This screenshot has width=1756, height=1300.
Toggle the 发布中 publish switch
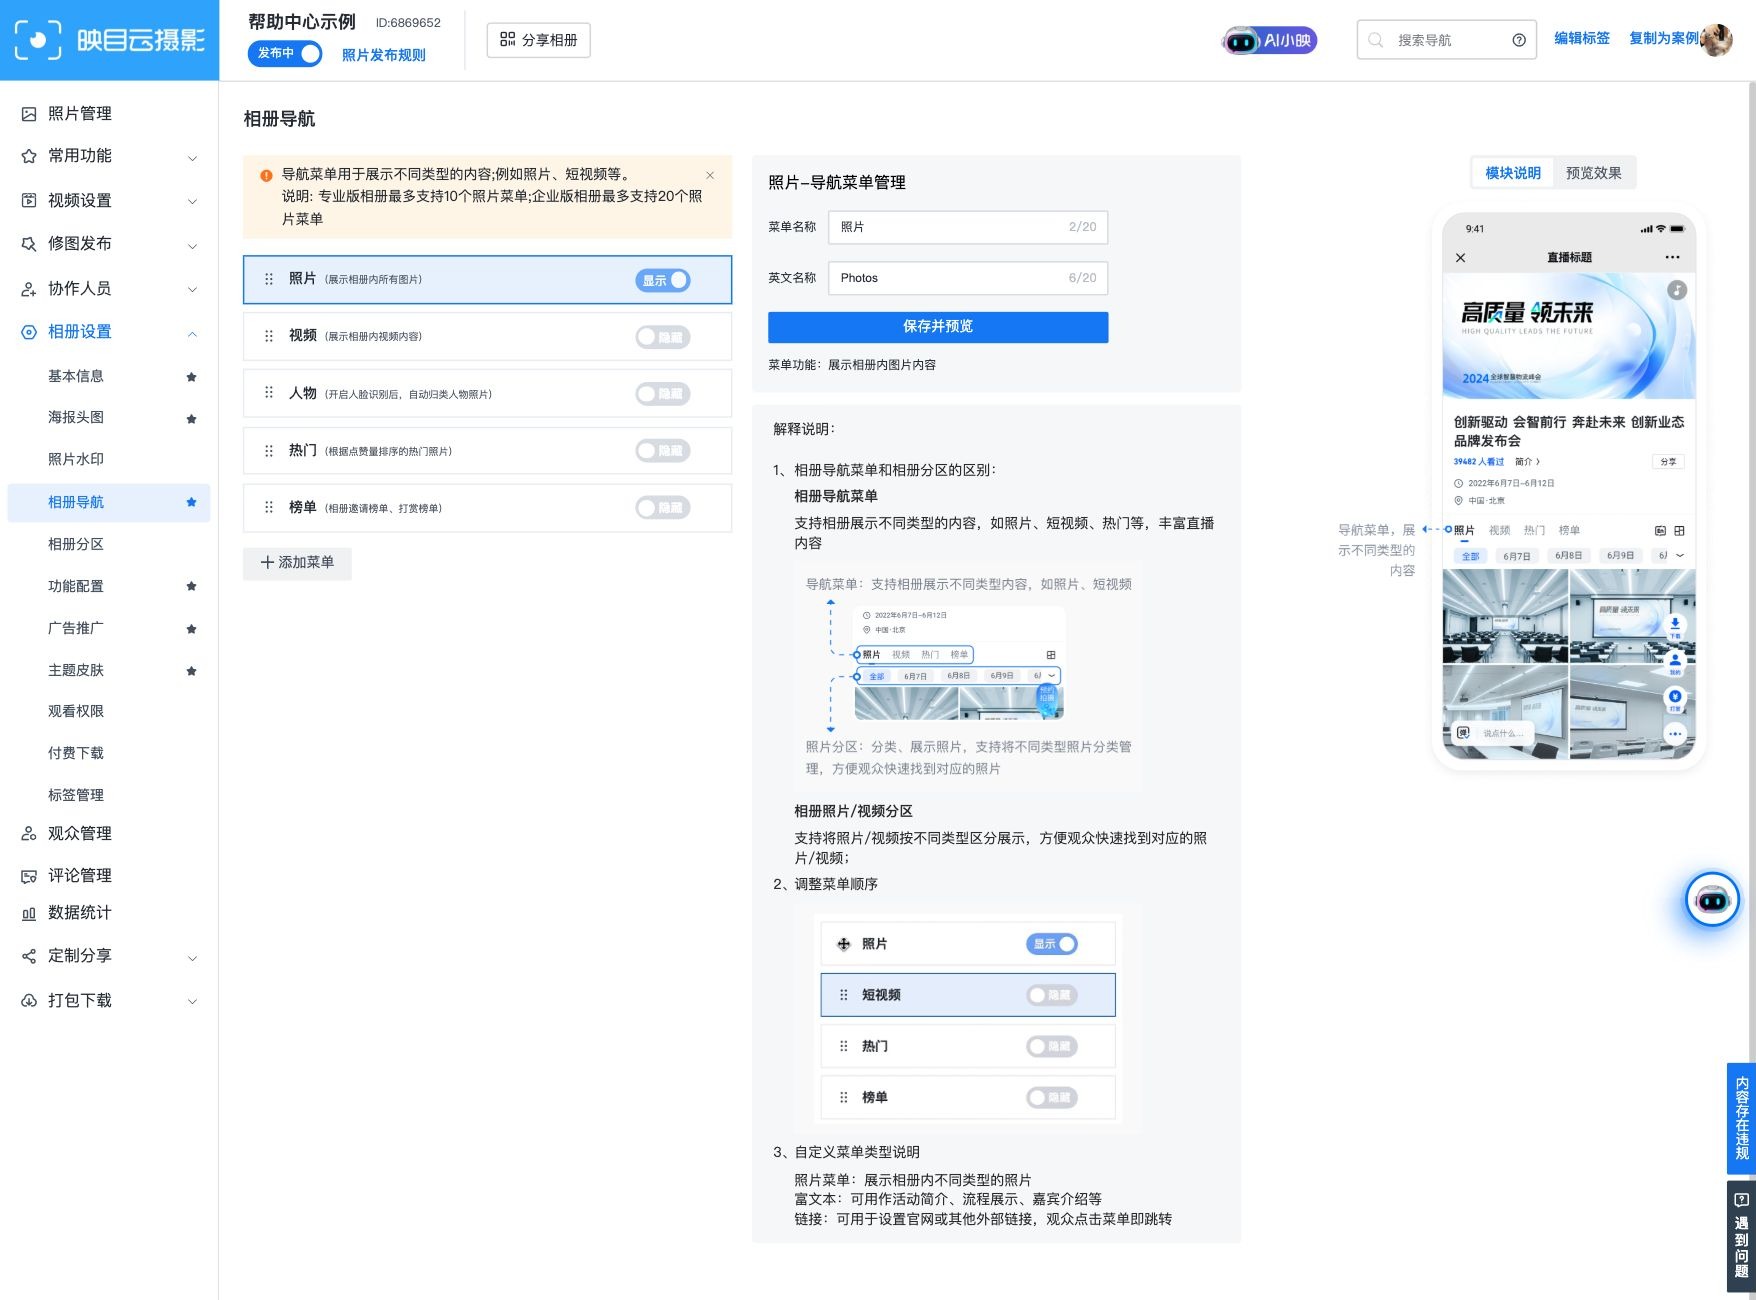click(285, 54)
